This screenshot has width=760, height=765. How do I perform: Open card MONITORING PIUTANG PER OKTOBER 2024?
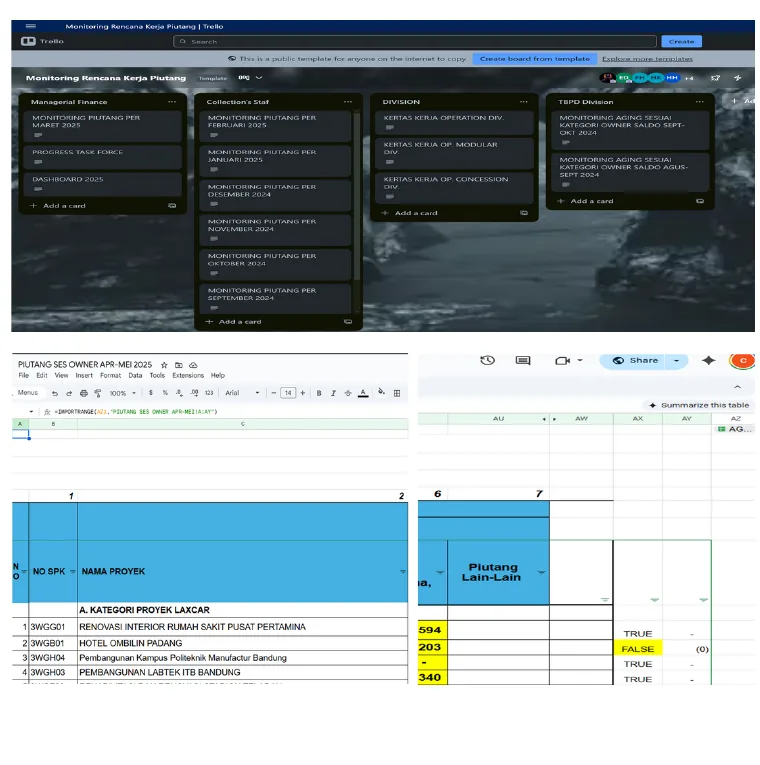tap(275, 264)
